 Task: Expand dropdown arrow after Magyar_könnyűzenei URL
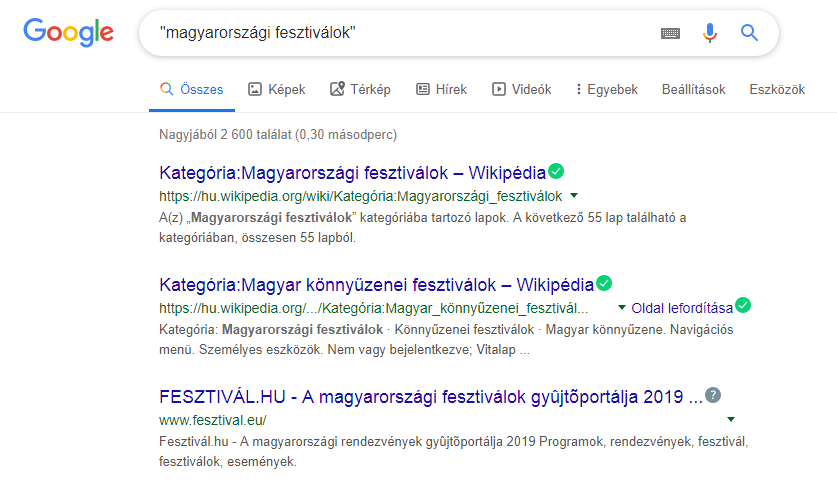coord(621,308)
